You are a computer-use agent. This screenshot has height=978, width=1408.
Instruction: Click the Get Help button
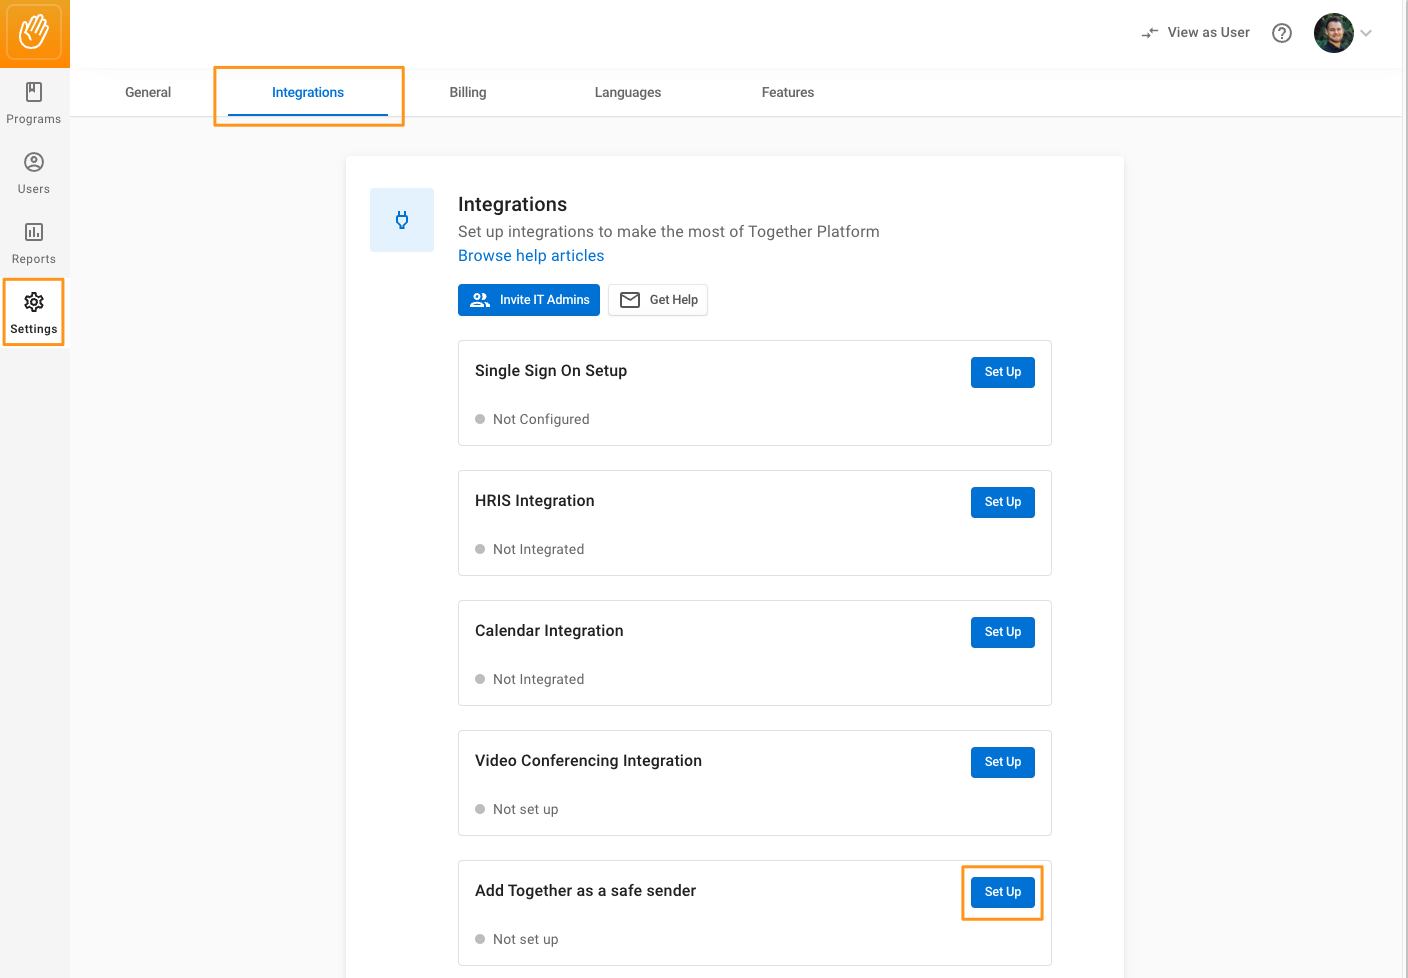coord(658,300)
